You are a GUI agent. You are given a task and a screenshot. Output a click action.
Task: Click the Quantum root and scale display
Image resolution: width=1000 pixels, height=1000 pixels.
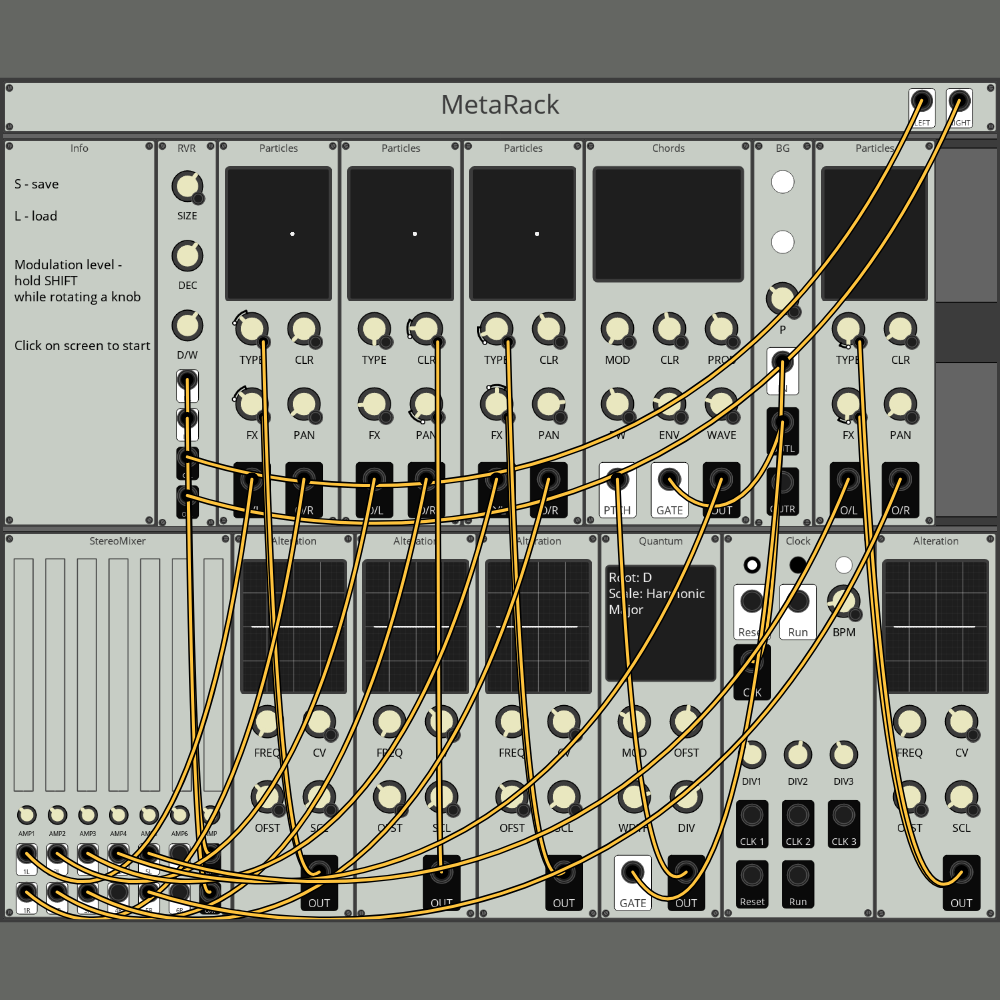pyautogui.click(x=660, y=622)
